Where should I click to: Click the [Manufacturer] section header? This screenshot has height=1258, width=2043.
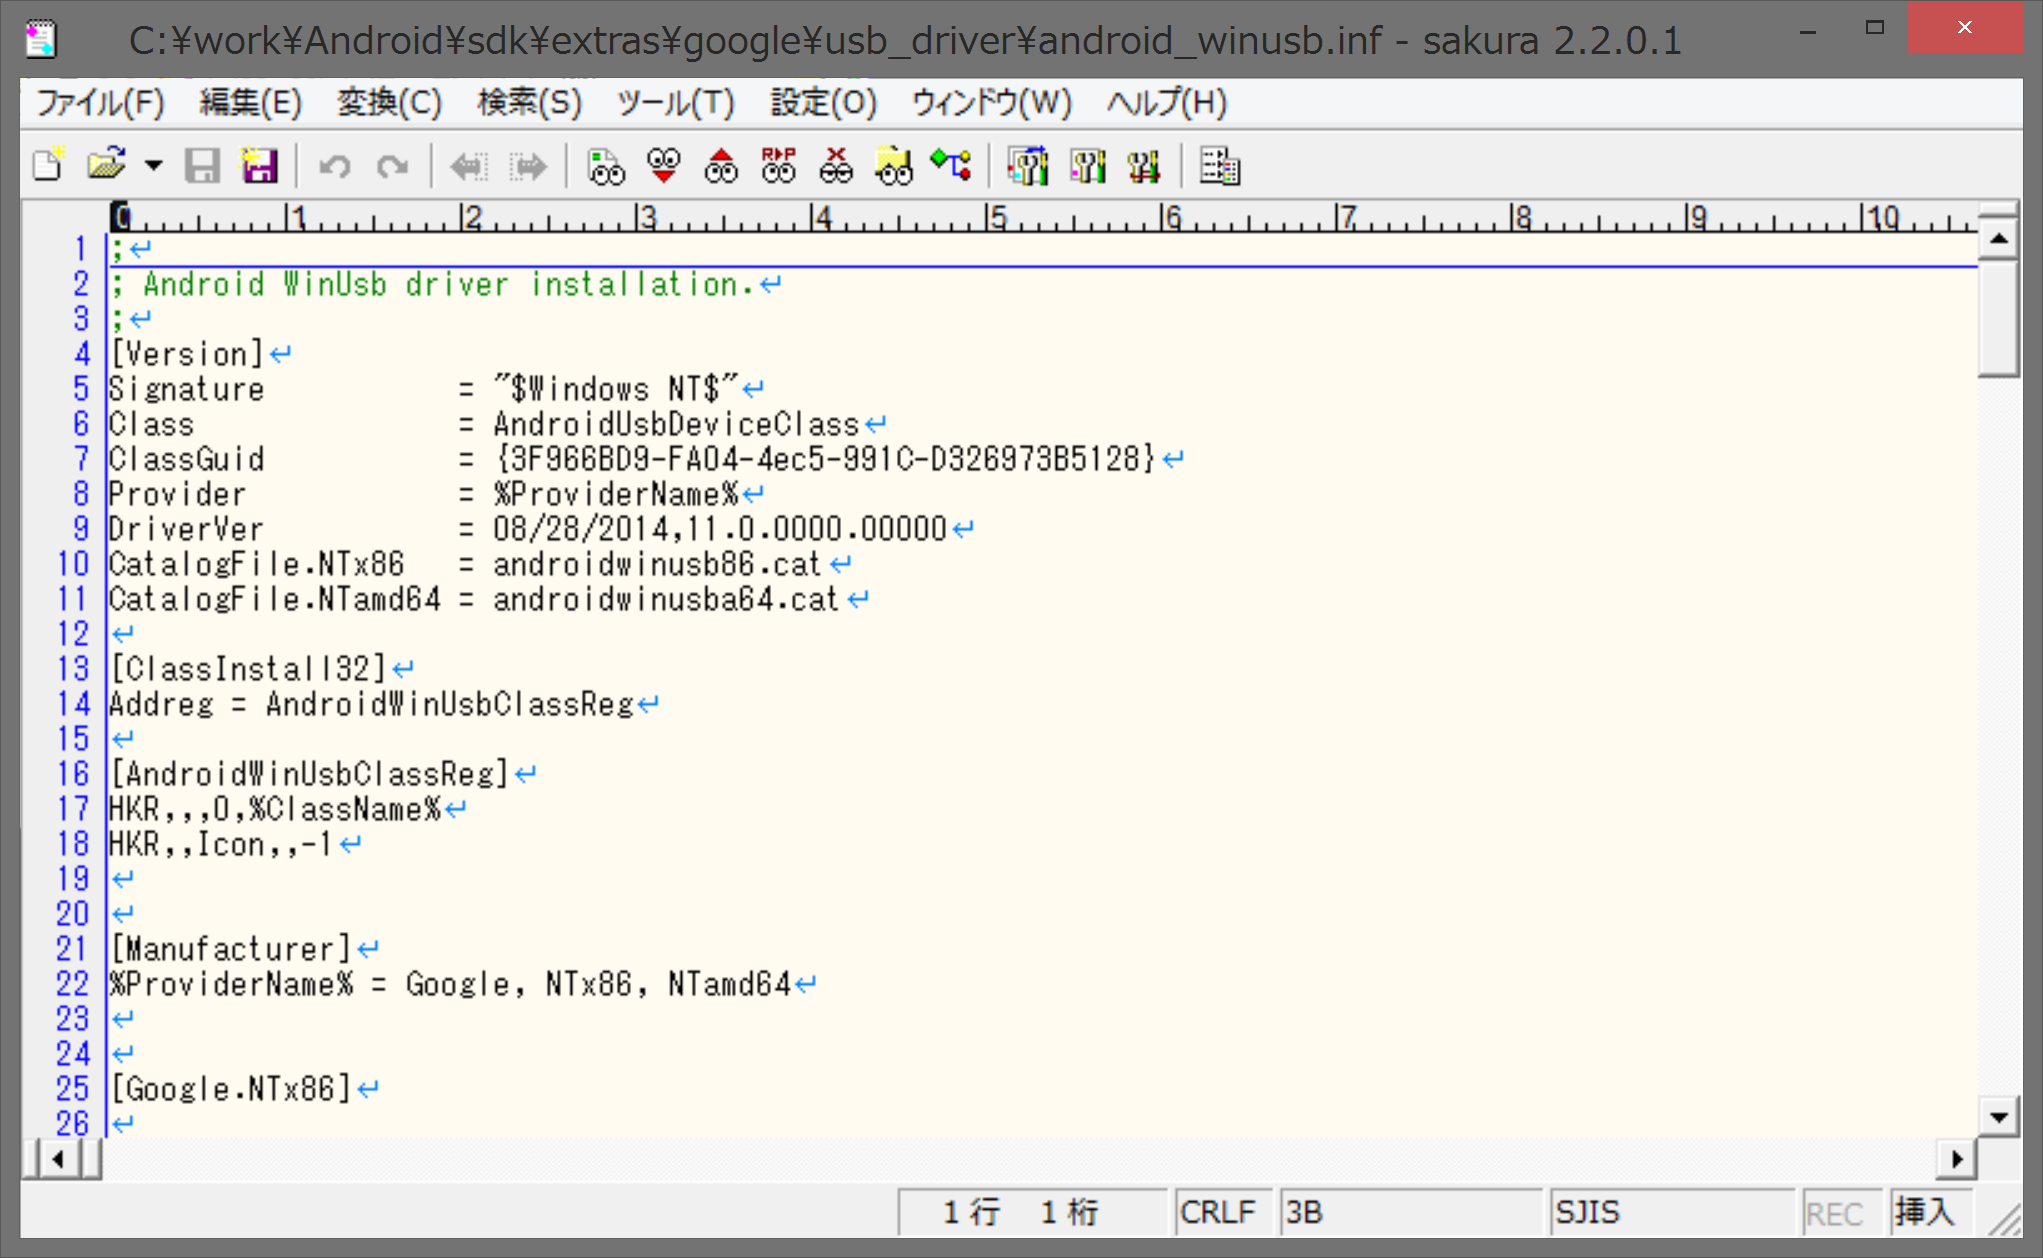(231, 949)
